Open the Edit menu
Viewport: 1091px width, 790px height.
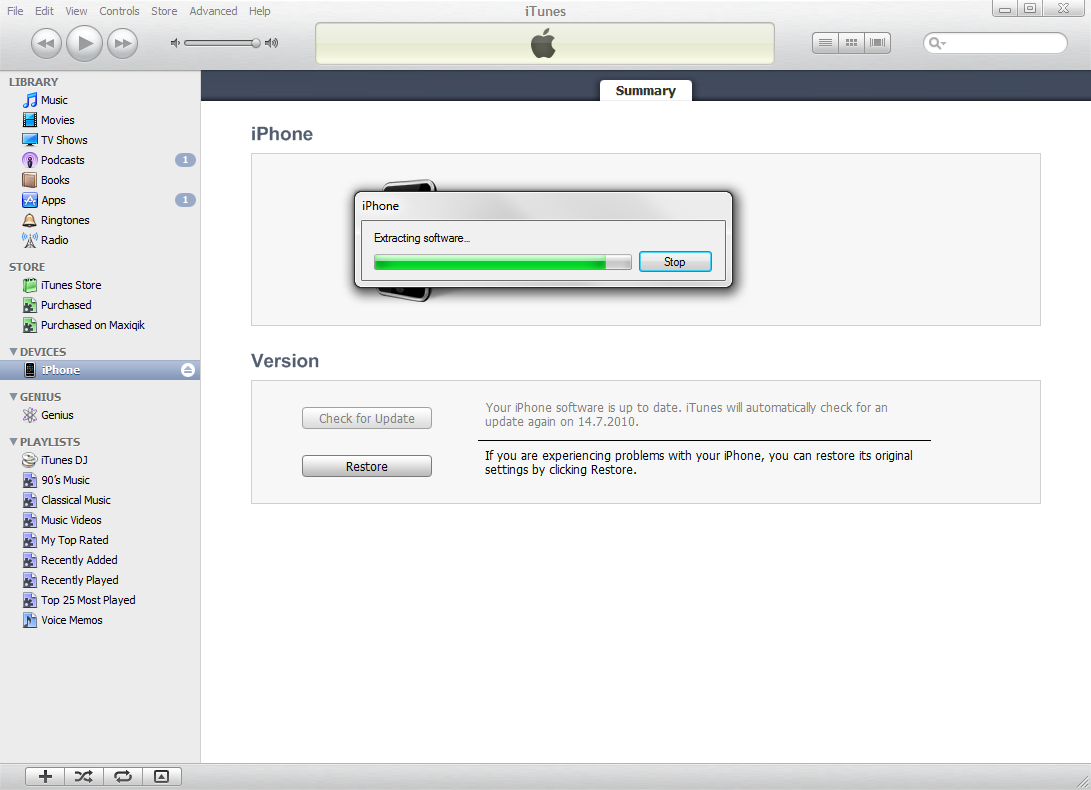(44, 11)
